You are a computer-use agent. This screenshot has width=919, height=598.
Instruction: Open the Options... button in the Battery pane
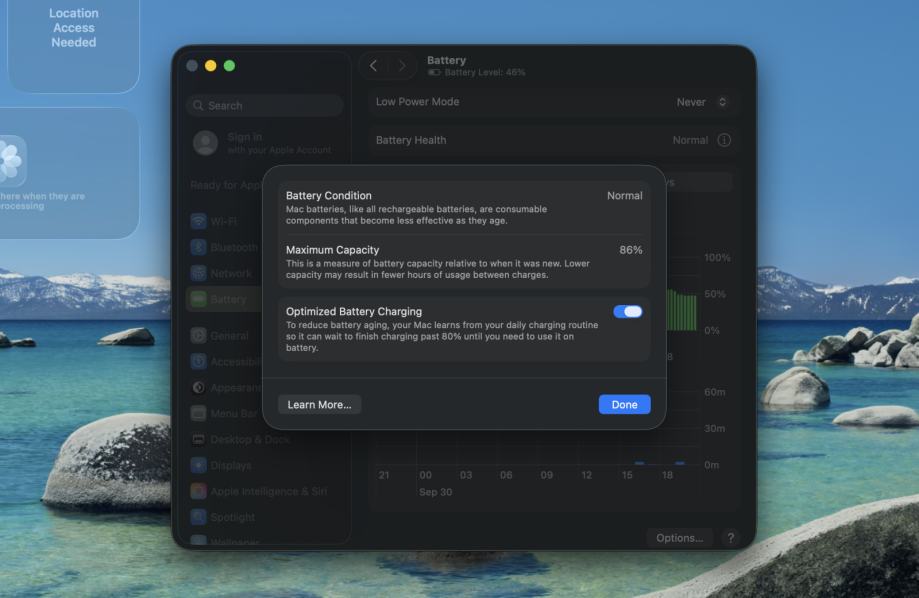click(679, 538)
